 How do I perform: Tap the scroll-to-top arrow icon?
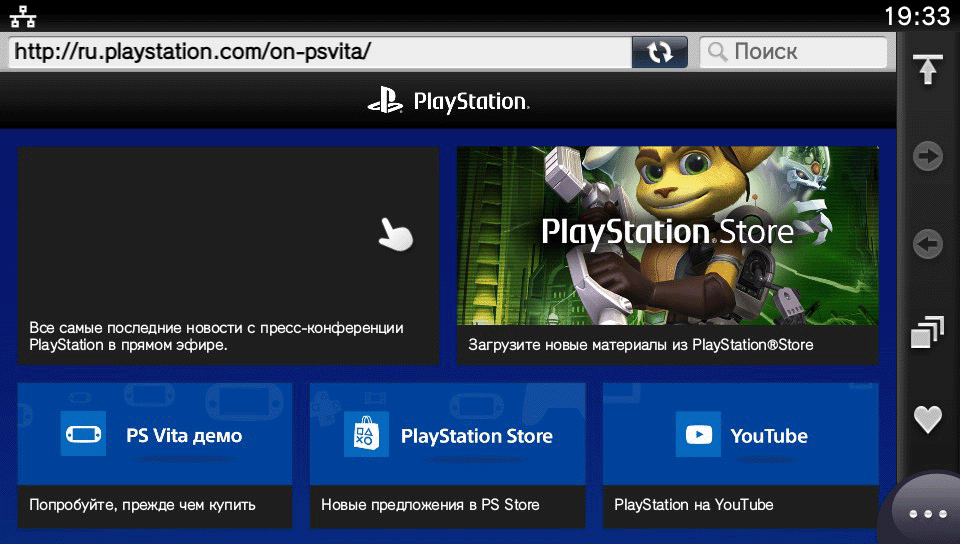coord(928,70)
